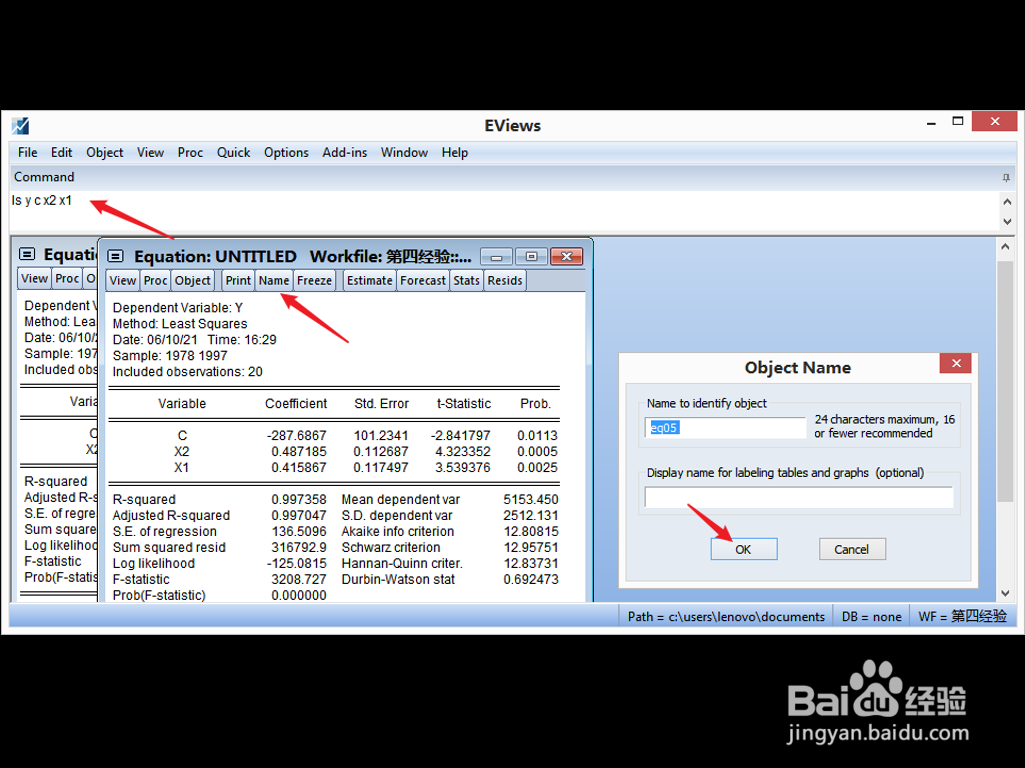The height and width of the screenshot is (768, 1025).
Task: Open the File menu
Action: pyautogui.click(x=27, y=152)
